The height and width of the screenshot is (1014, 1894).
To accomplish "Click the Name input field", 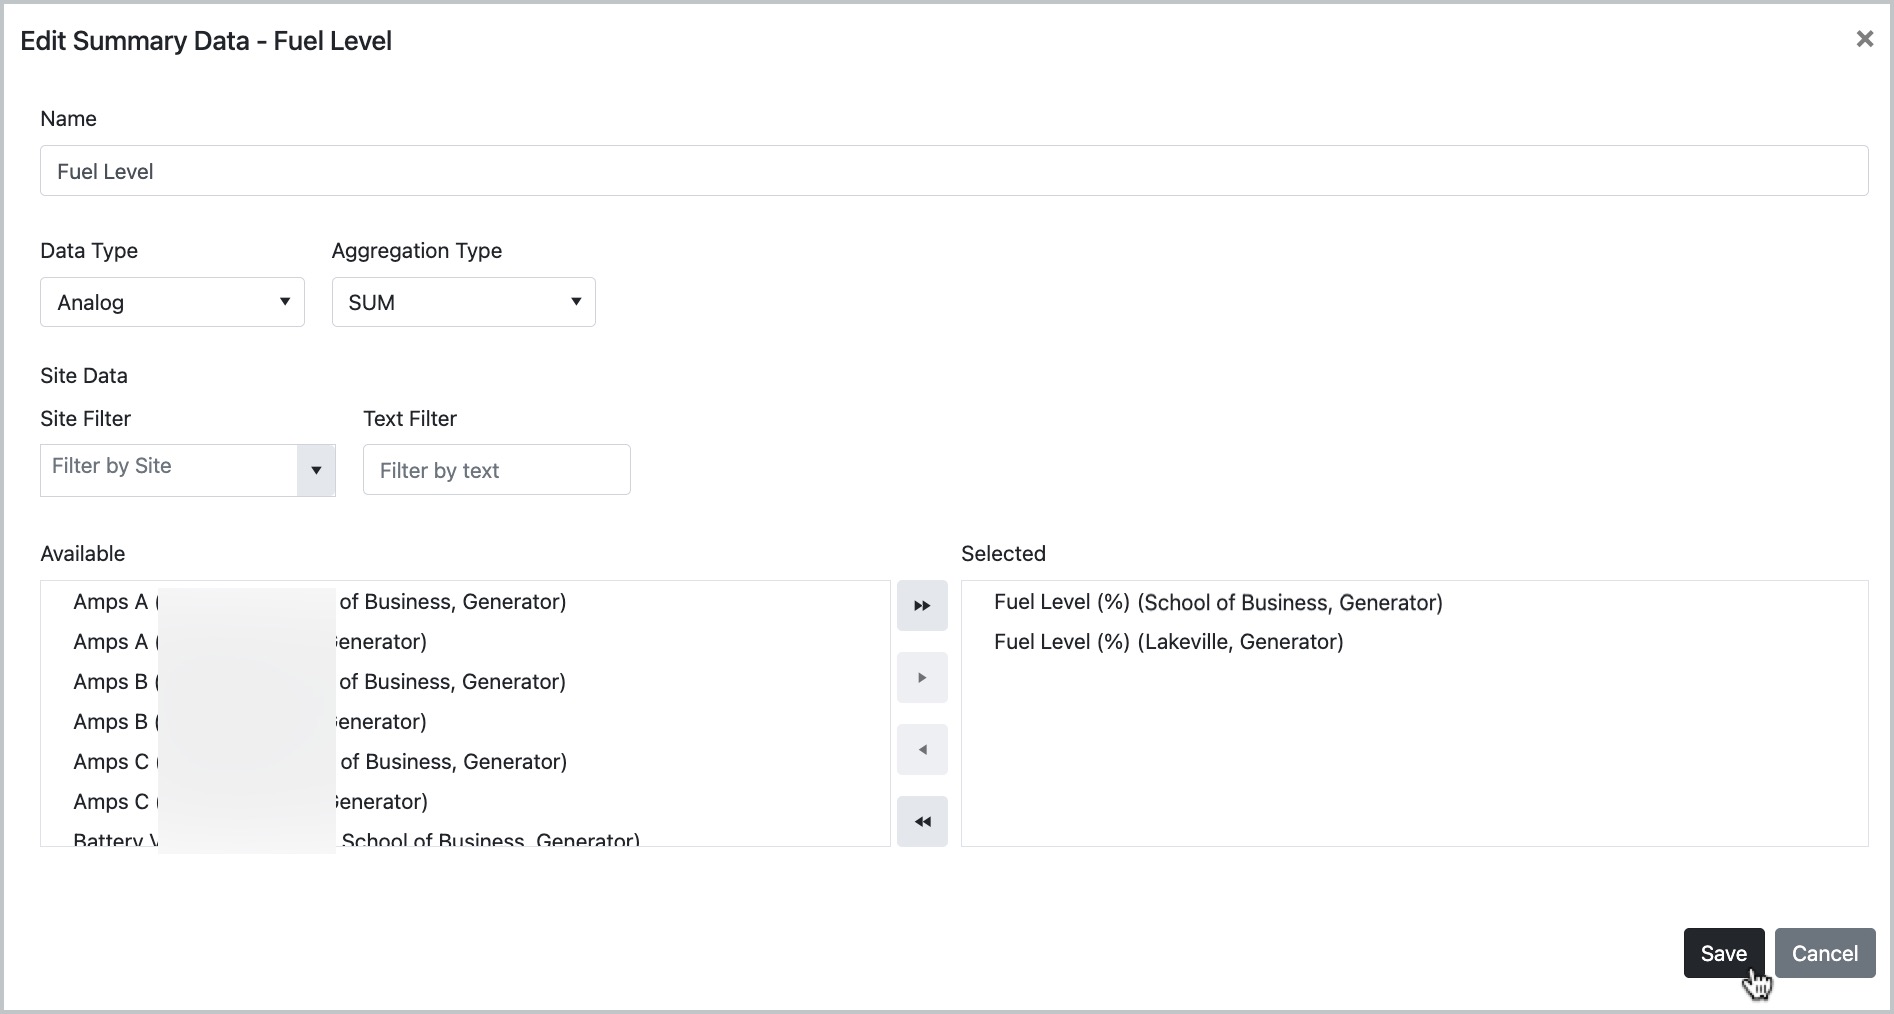I will pos(953,171).
